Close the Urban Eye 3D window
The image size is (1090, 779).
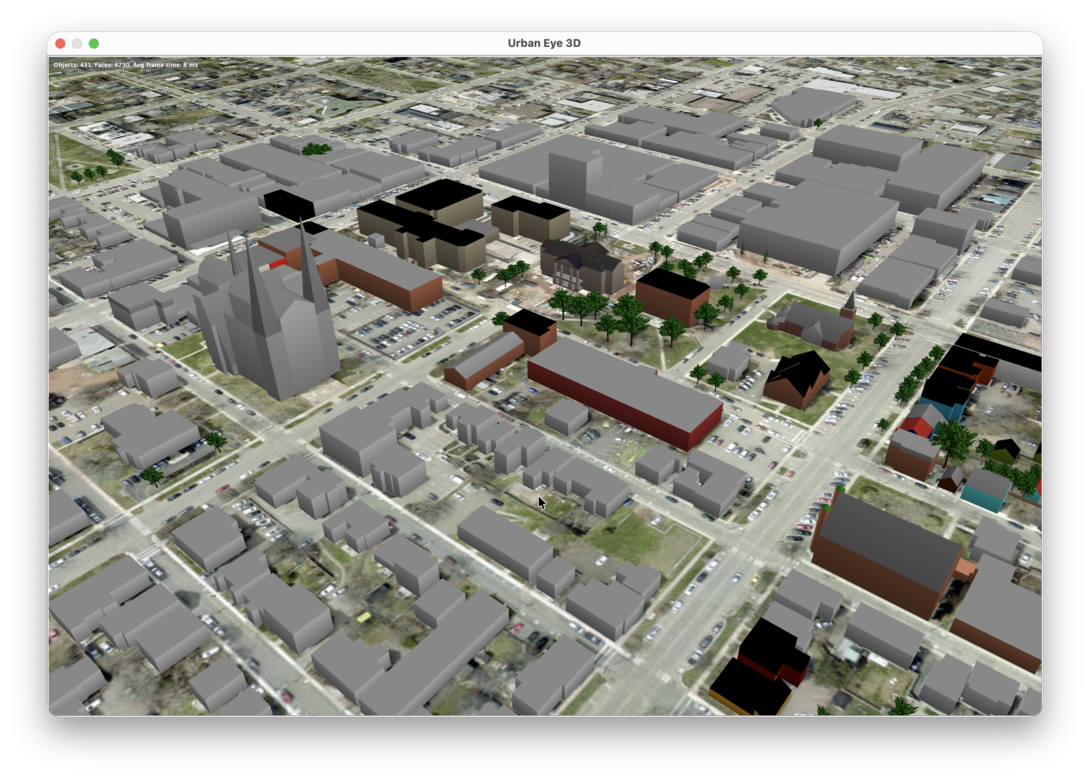(x=60, y=43)
